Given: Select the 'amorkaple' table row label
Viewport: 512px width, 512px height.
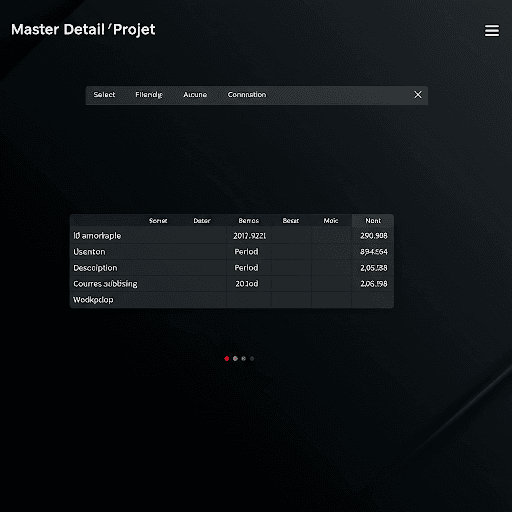Looking at the screenshot, I should (x=97, y=236).
